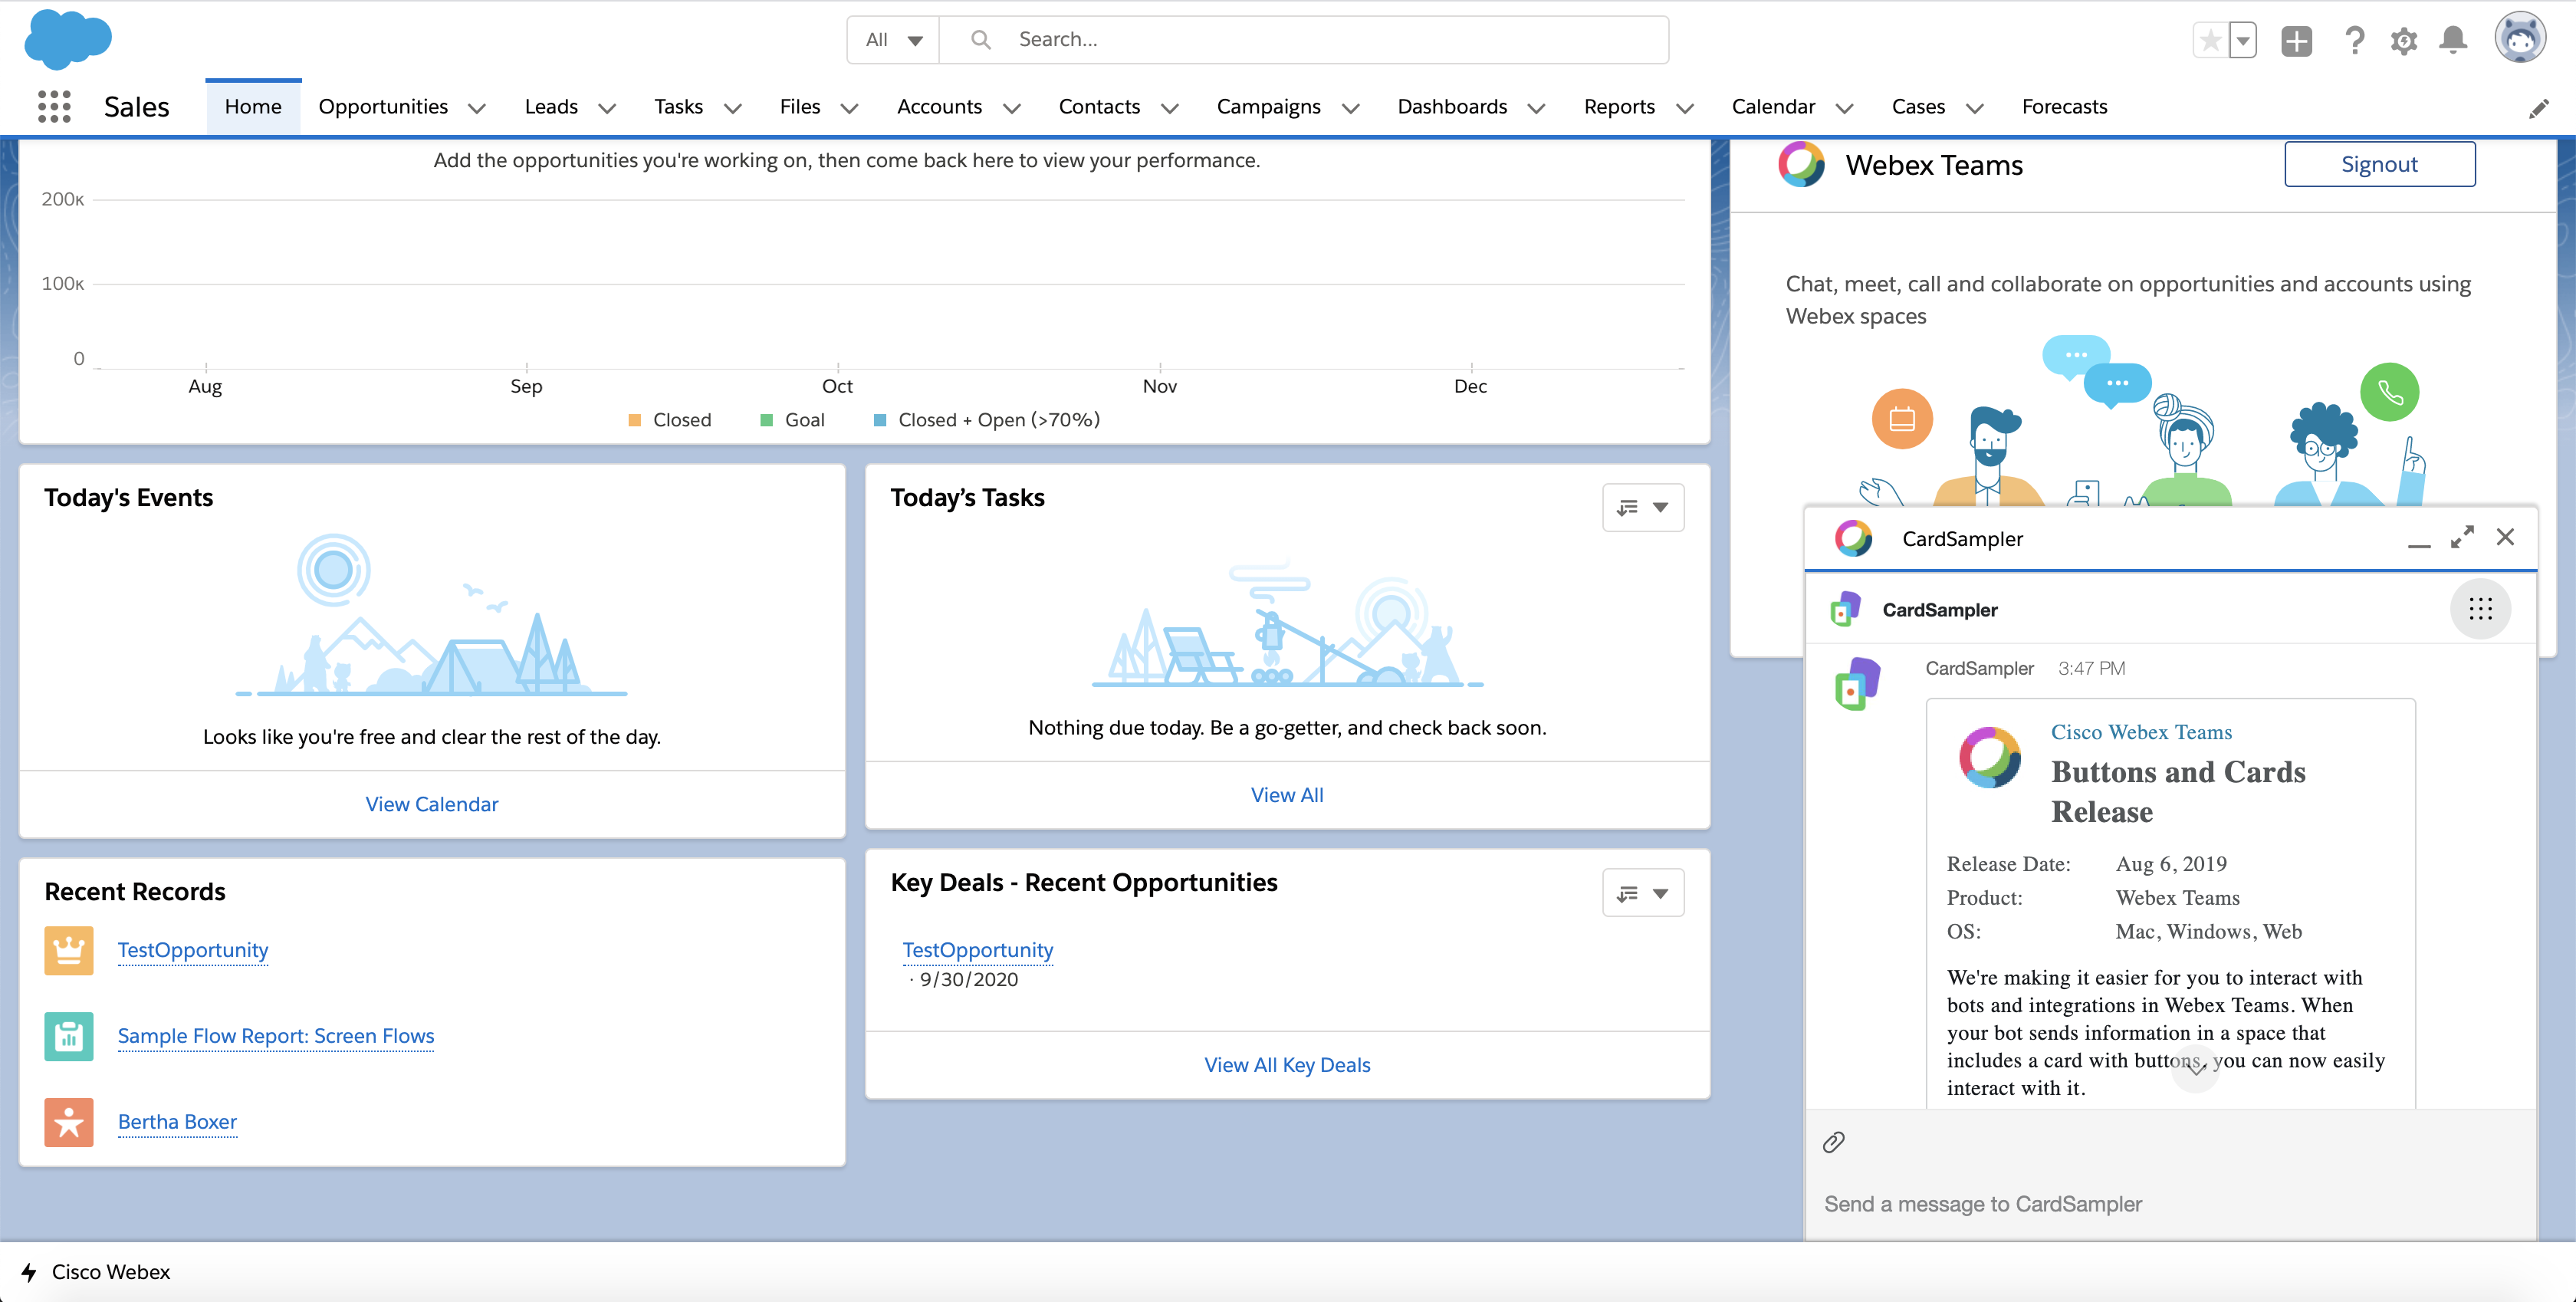
Task: Open the Accounts tab
Action: [x=939, y=106]
